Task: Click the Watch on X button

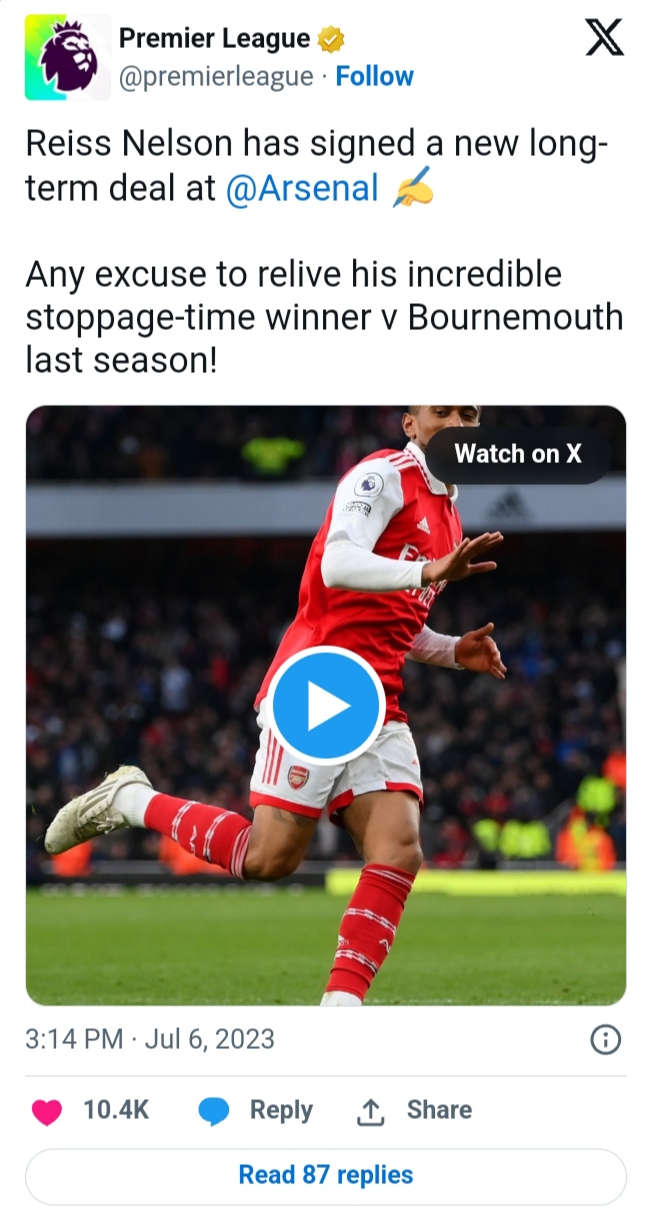Action: pos(517,454)
